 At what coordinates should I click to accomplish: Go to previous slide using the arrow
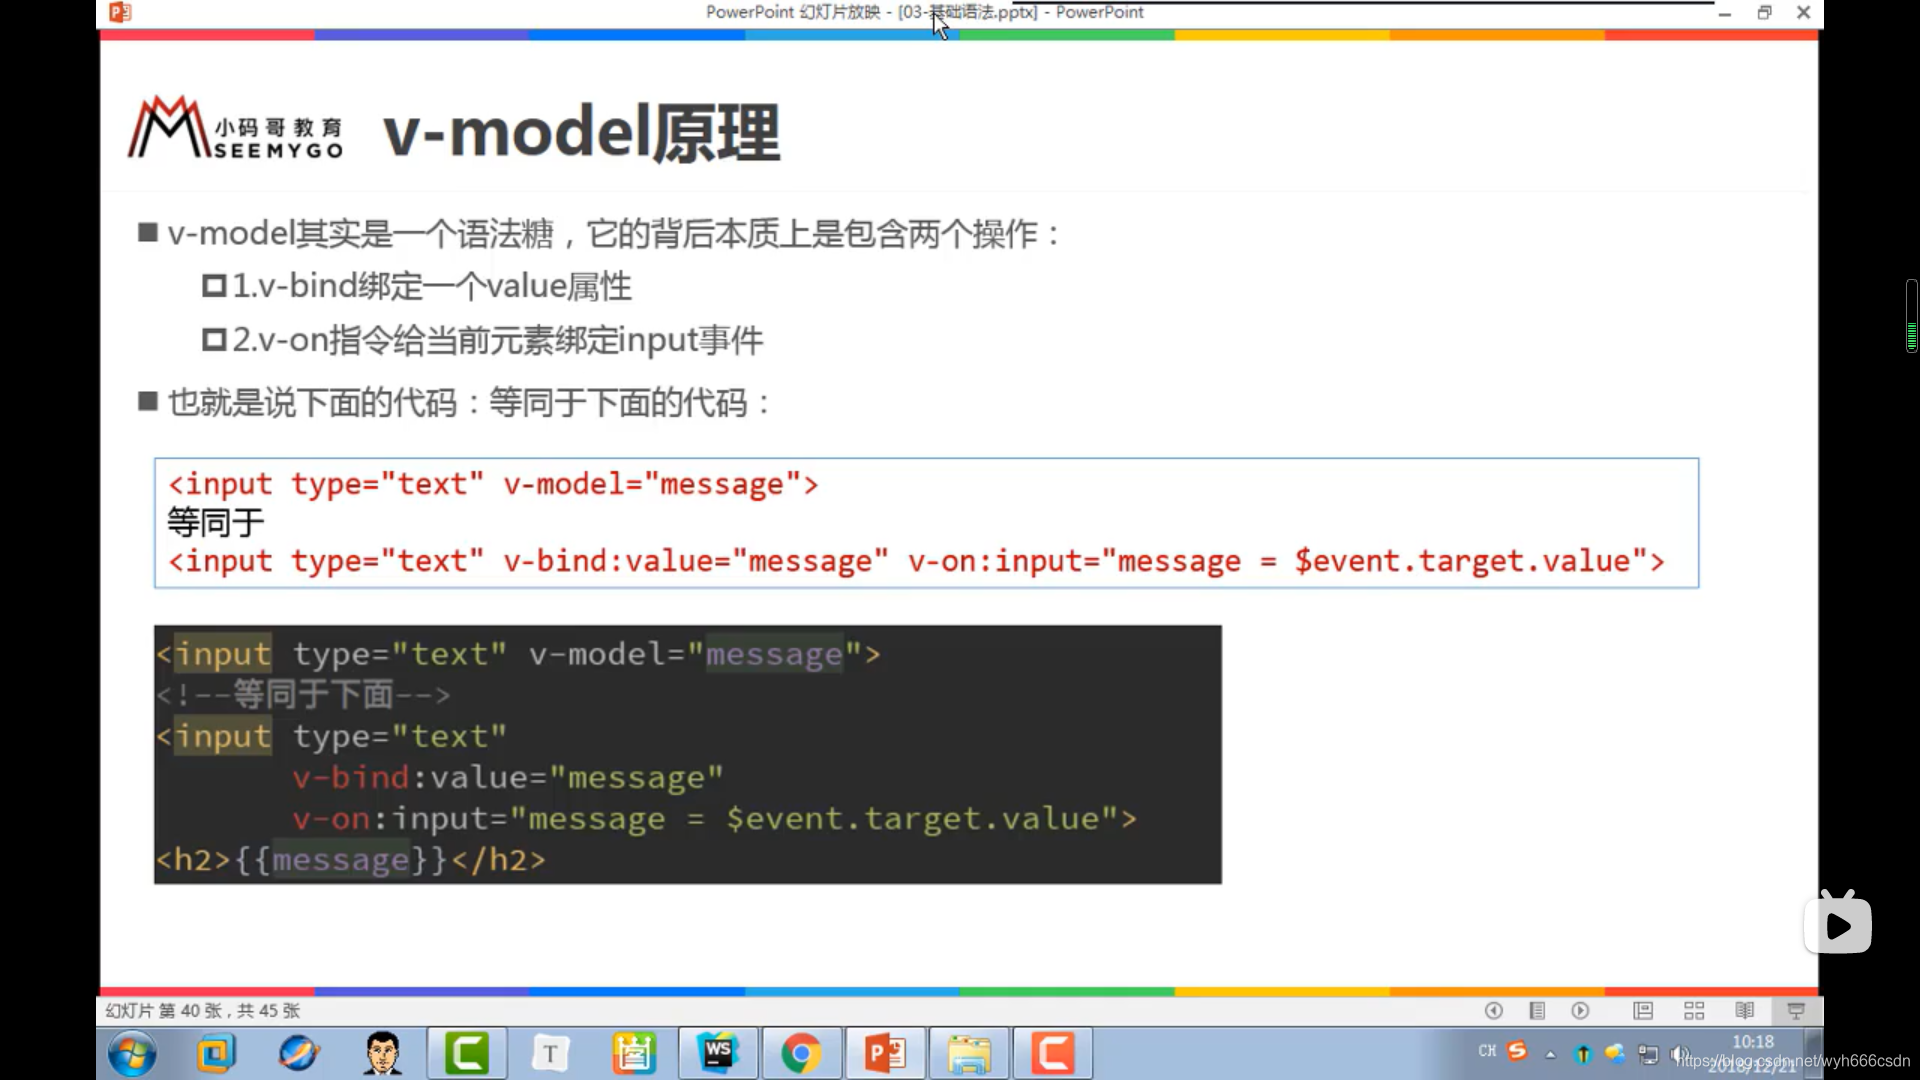(1493, 1011)
